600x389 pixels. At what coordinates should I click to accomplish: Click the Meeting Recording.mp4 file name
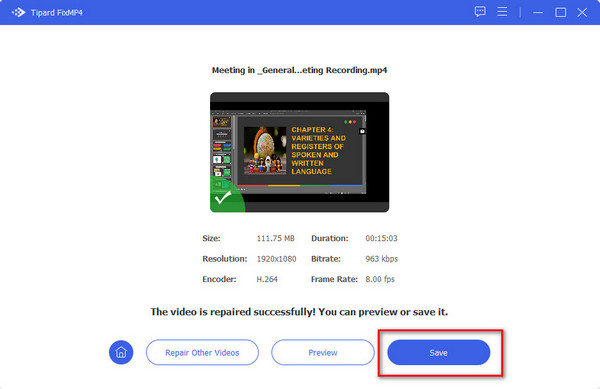click(x=300, y=70)
